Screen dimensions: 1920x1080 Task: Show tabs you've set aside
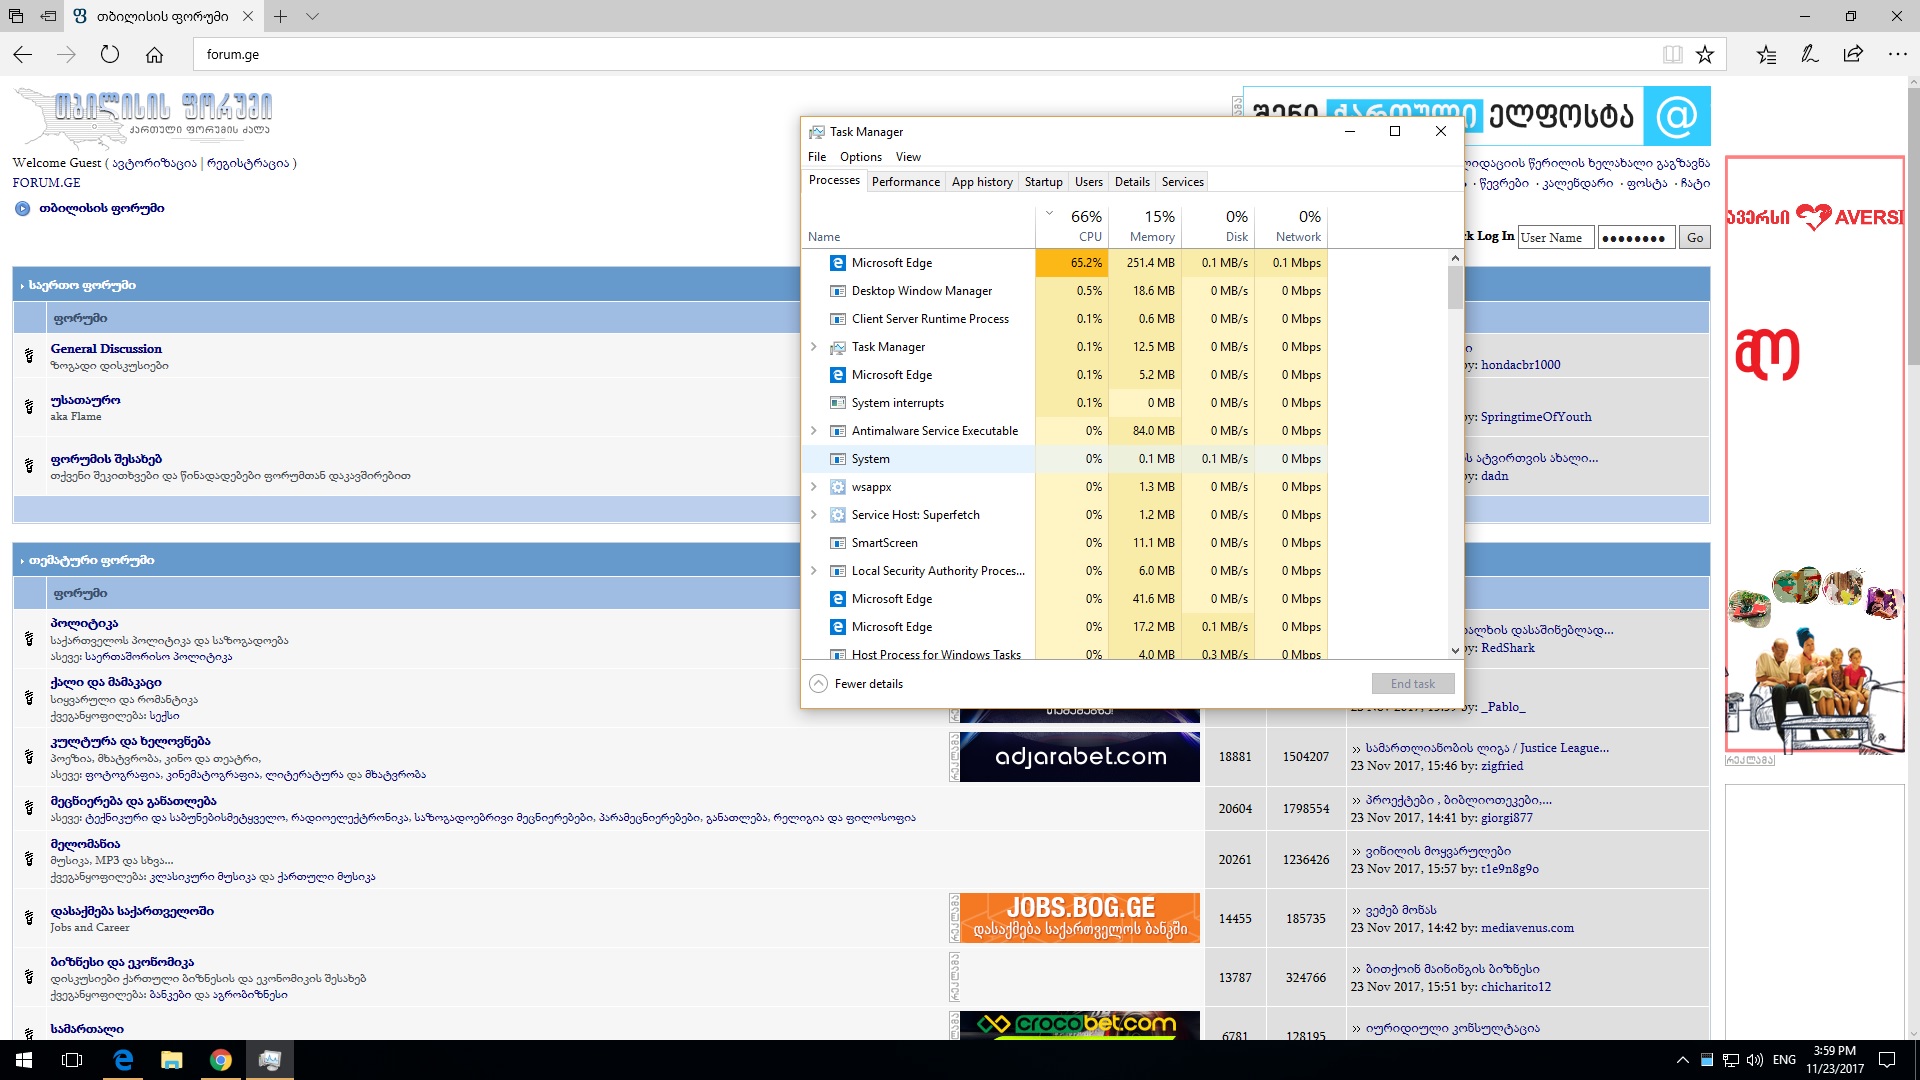(15, 16)
